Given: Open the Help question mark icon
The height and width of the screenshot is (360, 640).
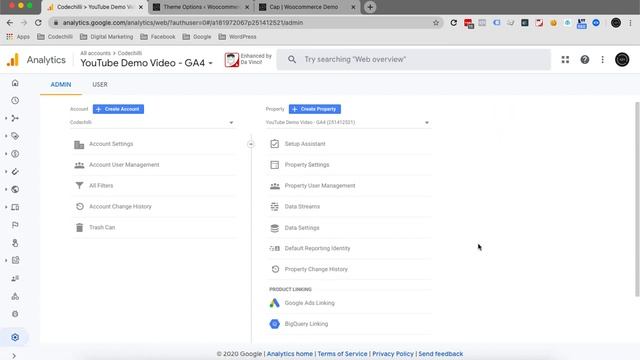Looking at the screenshot, I should (x=584, y=60).
